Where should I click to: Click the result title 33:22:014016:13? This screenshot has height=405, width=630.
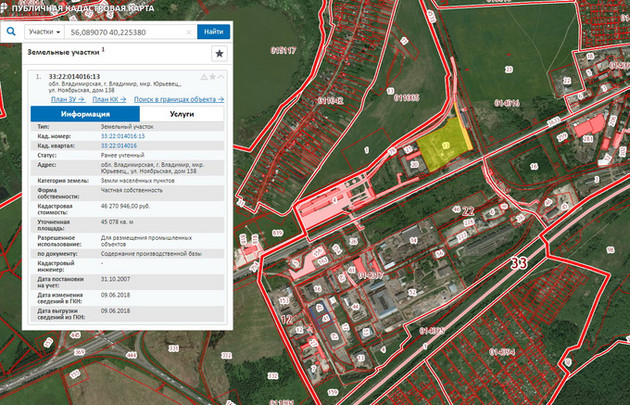[75, 76]
